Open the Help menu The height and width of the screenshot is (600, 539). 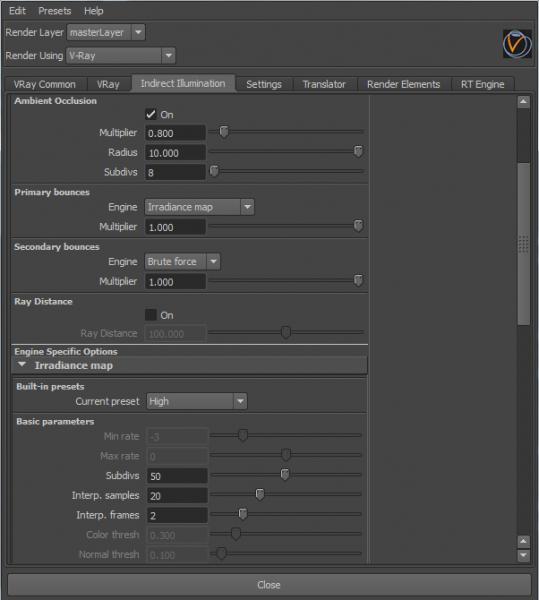[94, 11]
